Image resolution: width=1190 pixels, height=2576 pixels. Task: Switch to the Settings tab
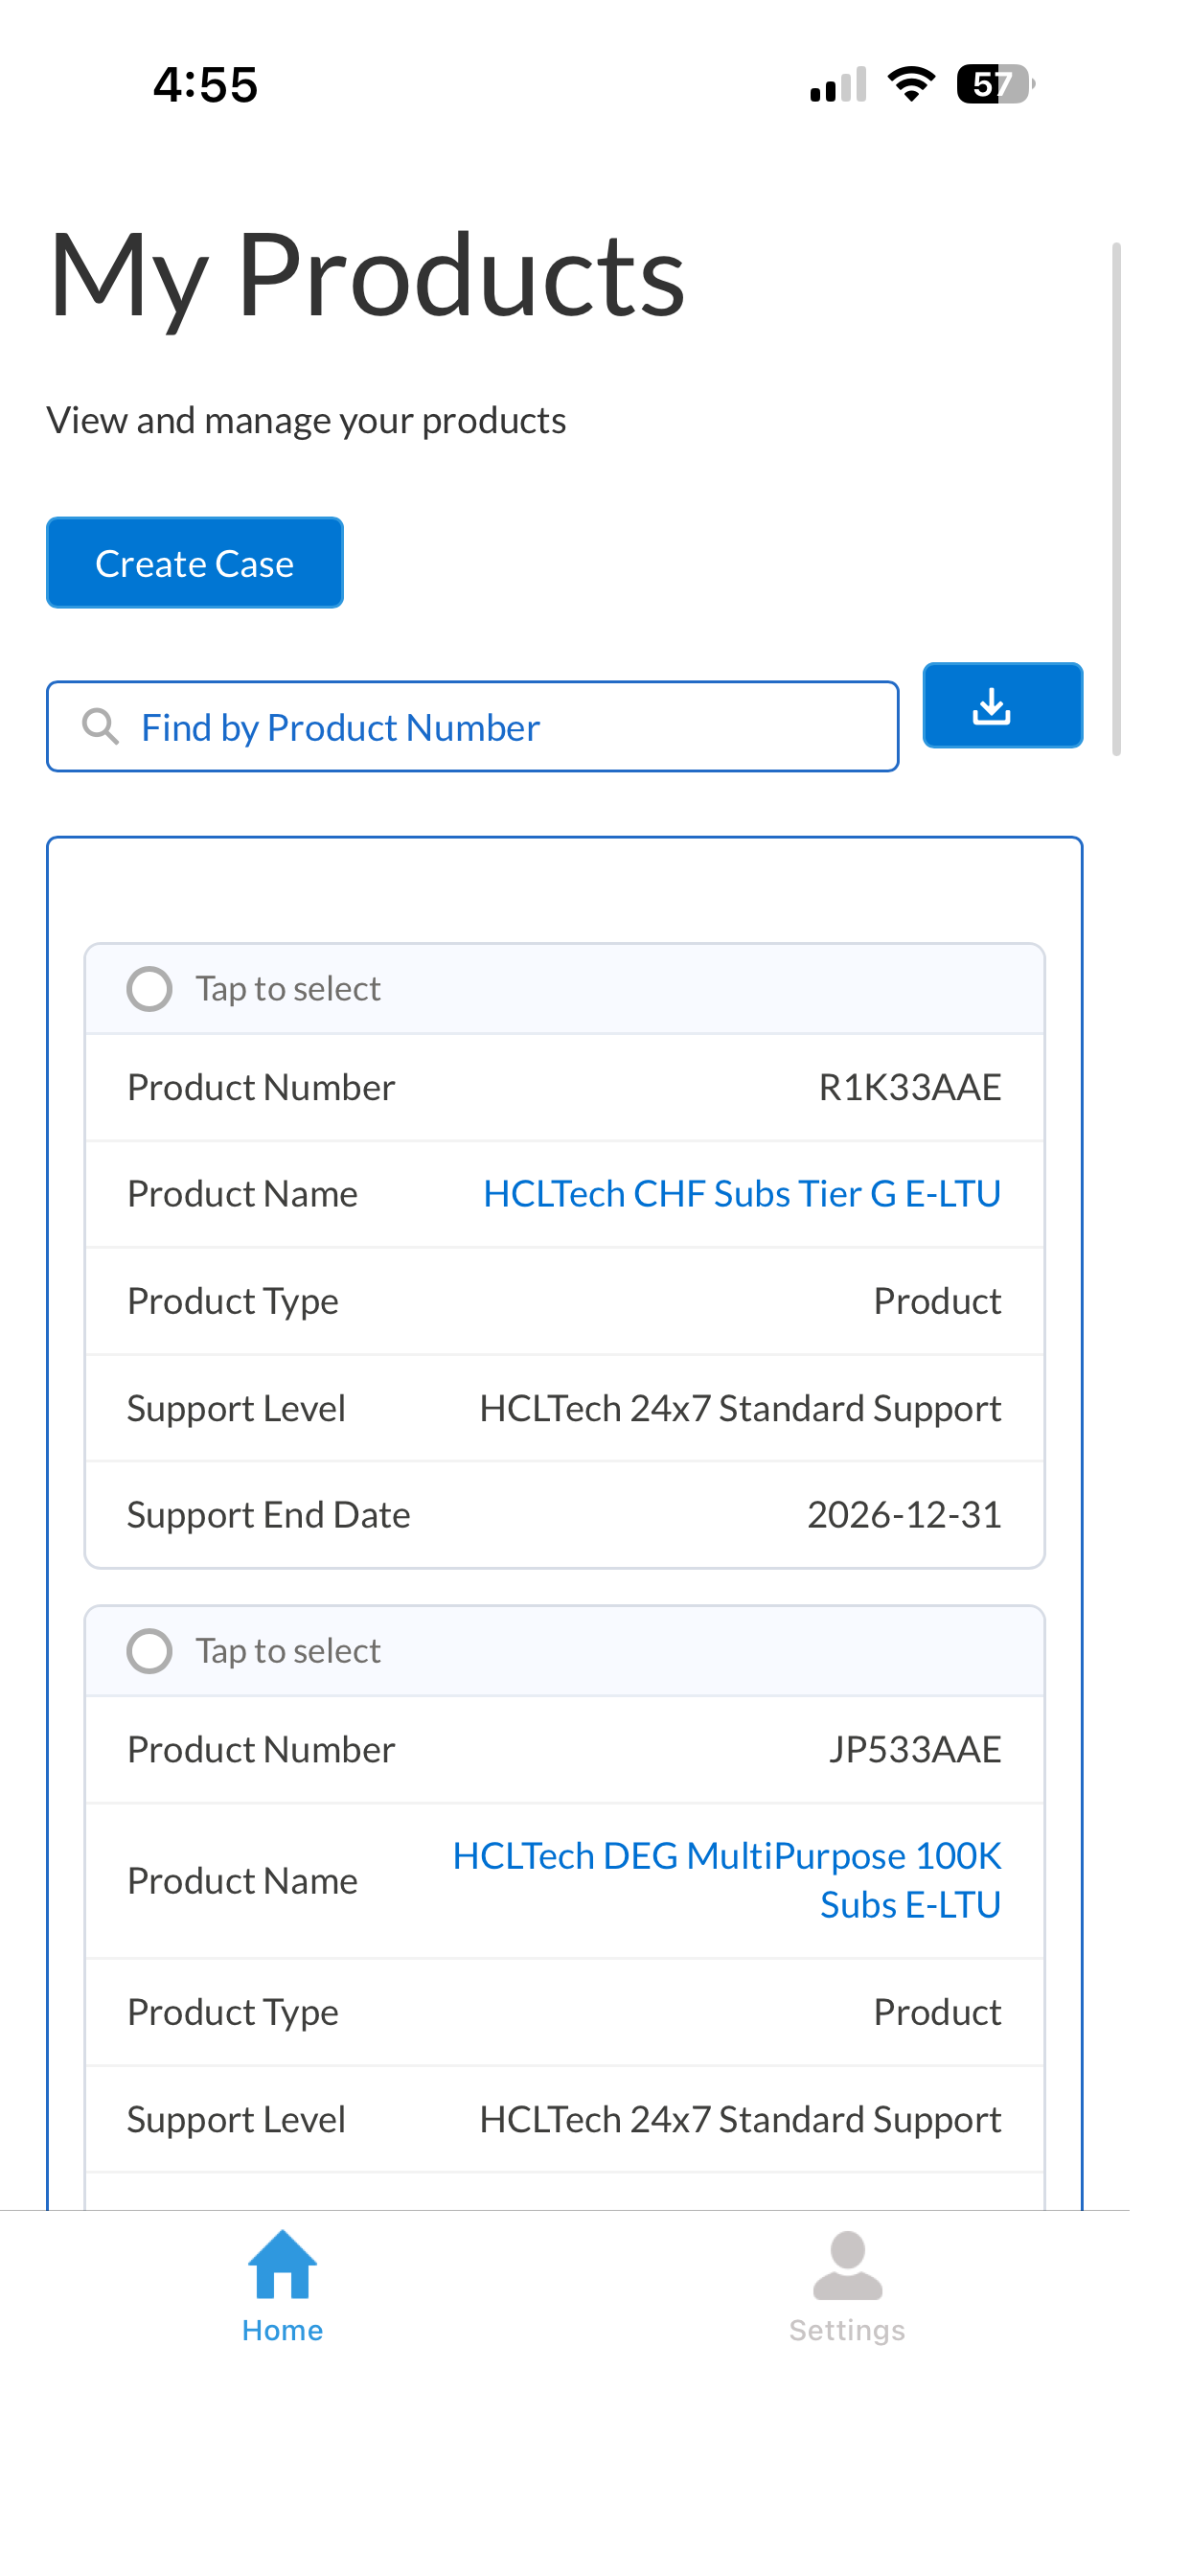click(x=847, y=2287)
